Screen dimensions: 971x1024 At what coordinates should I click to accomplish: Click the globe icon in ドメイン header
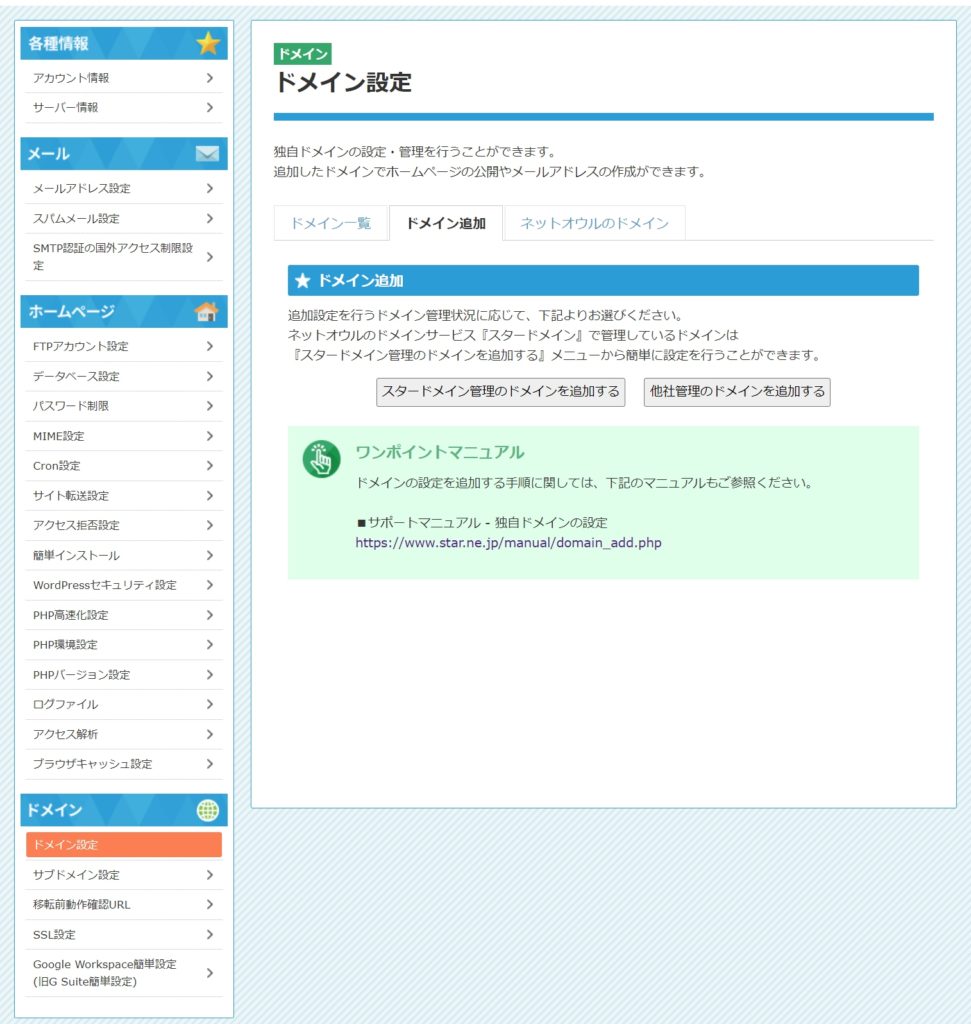[207, 810]
